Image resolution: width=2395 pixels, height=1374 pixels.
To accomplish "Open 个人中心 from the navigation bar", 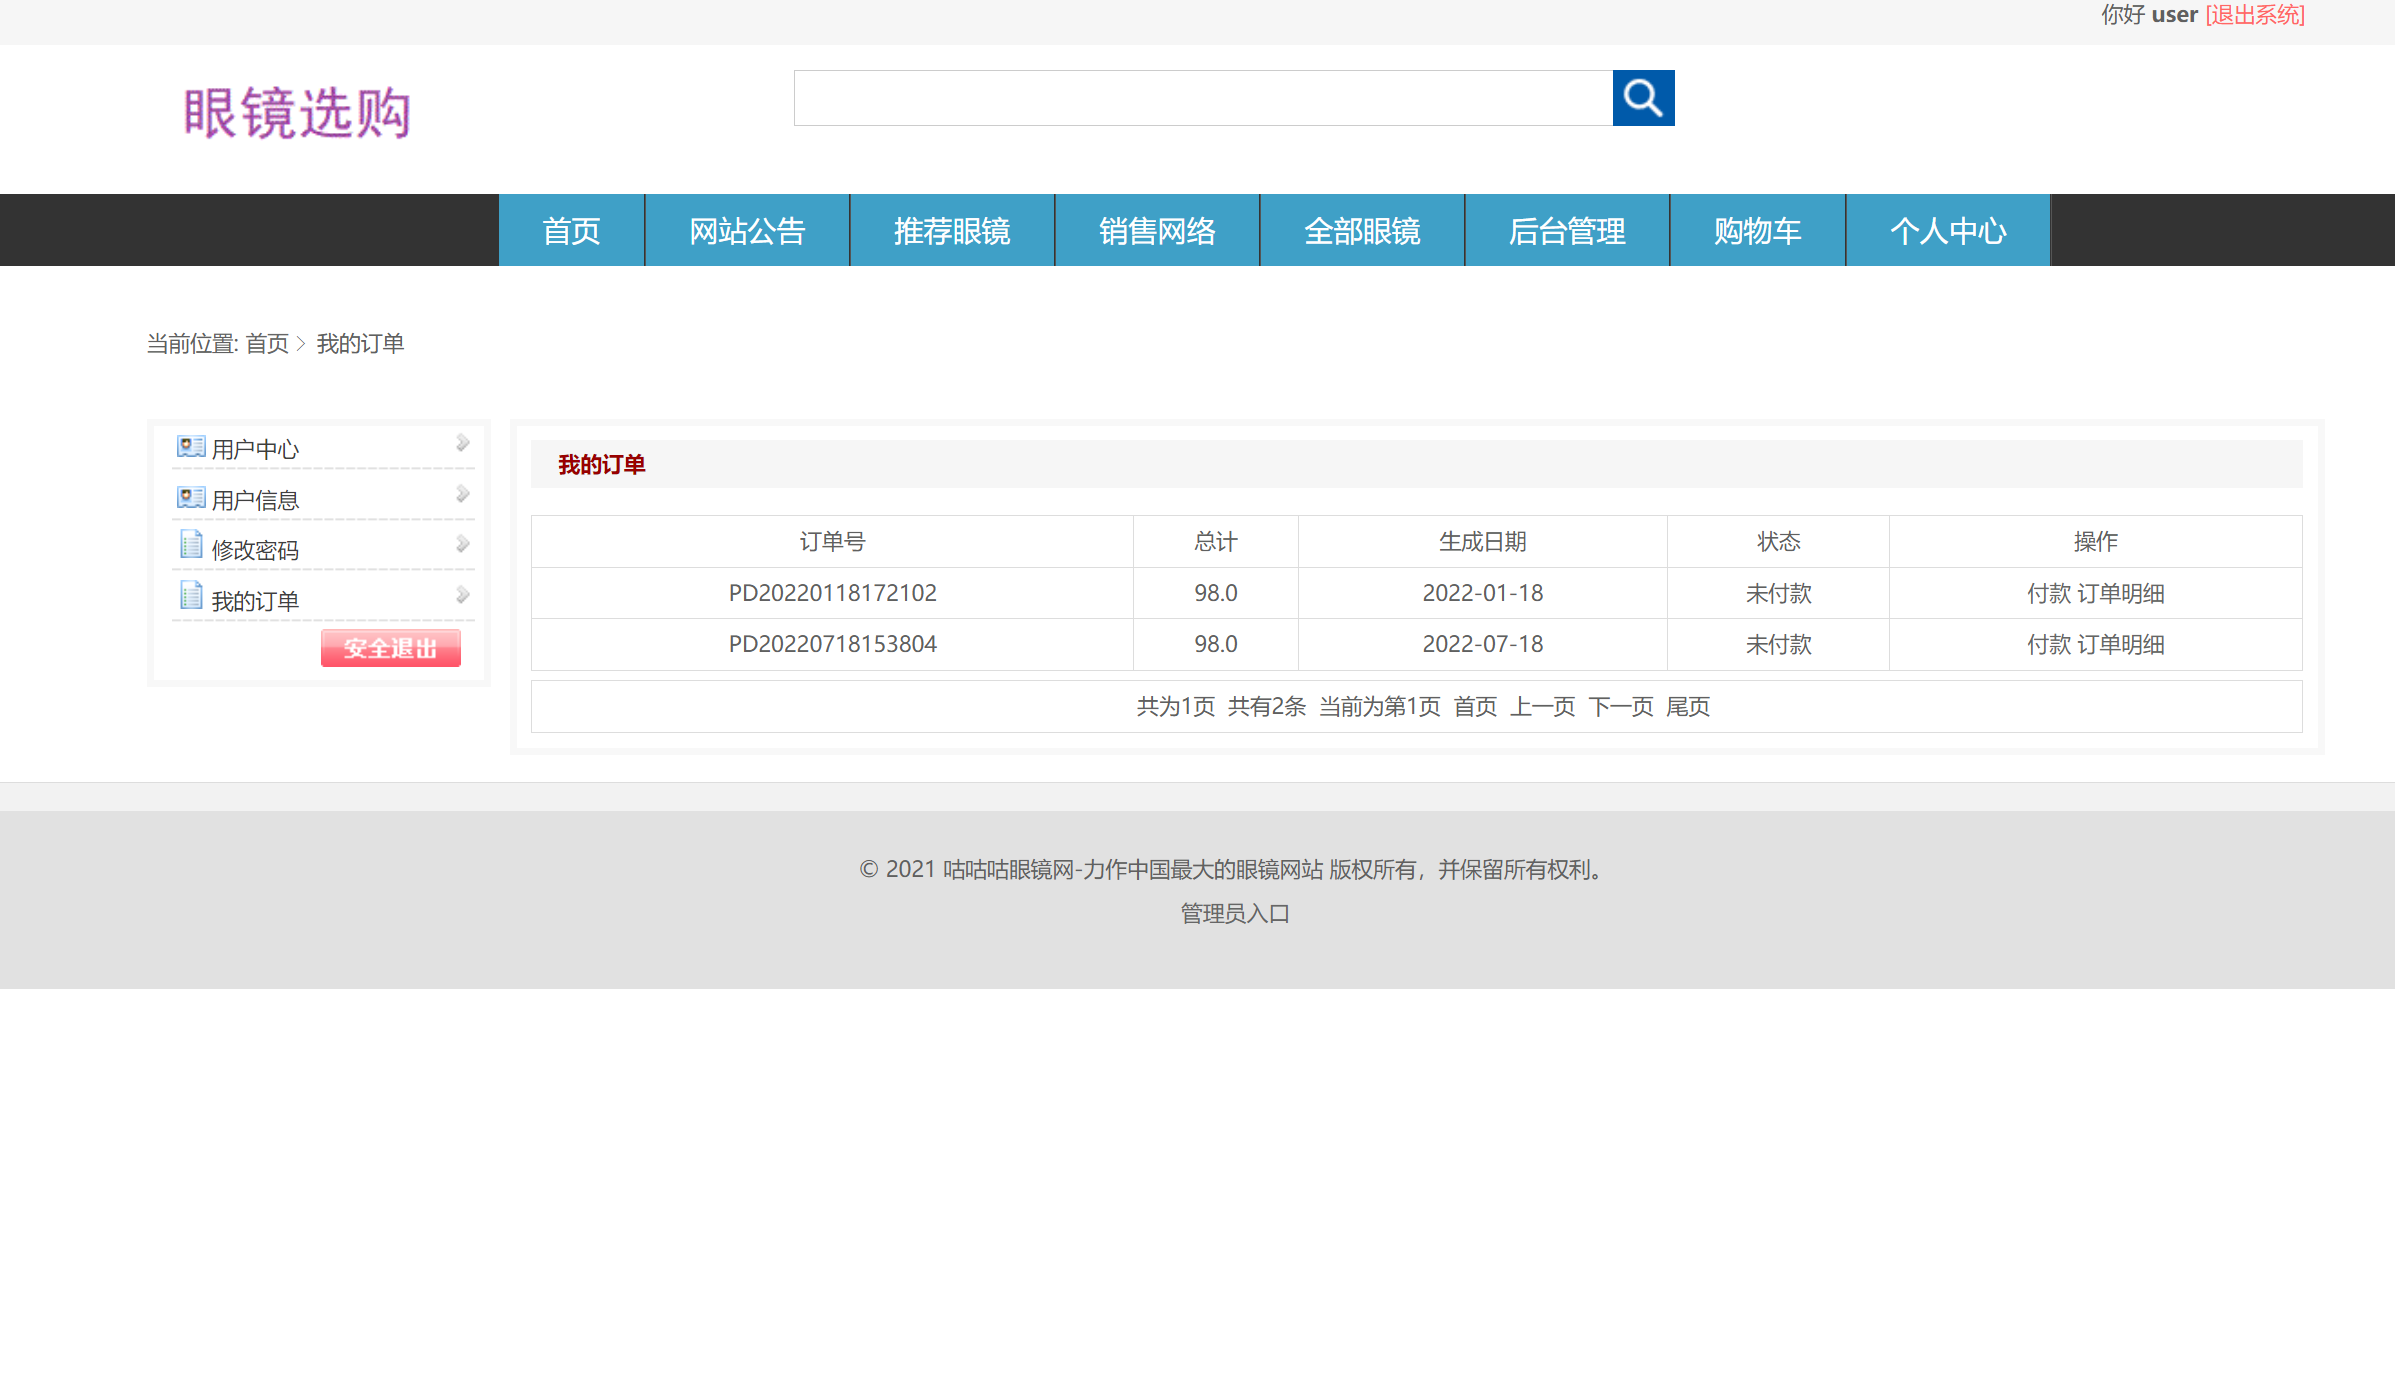I will tap(1948, 230).
